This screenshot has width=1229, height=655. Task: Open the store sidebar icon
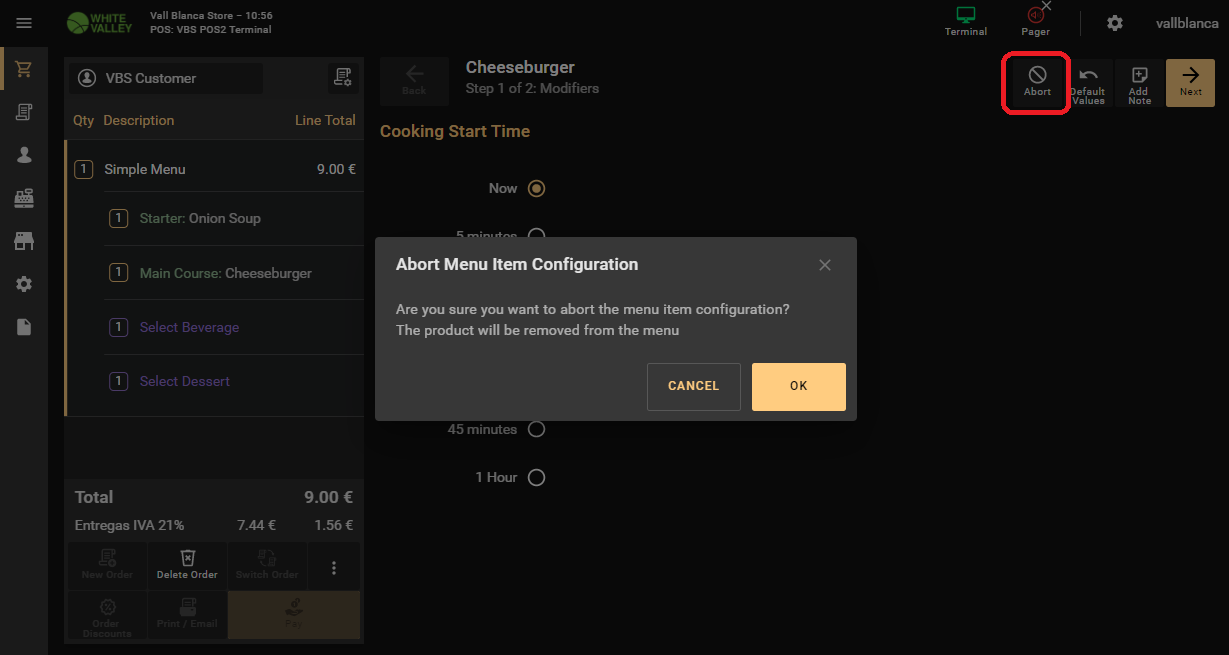[x=24, y=241]
